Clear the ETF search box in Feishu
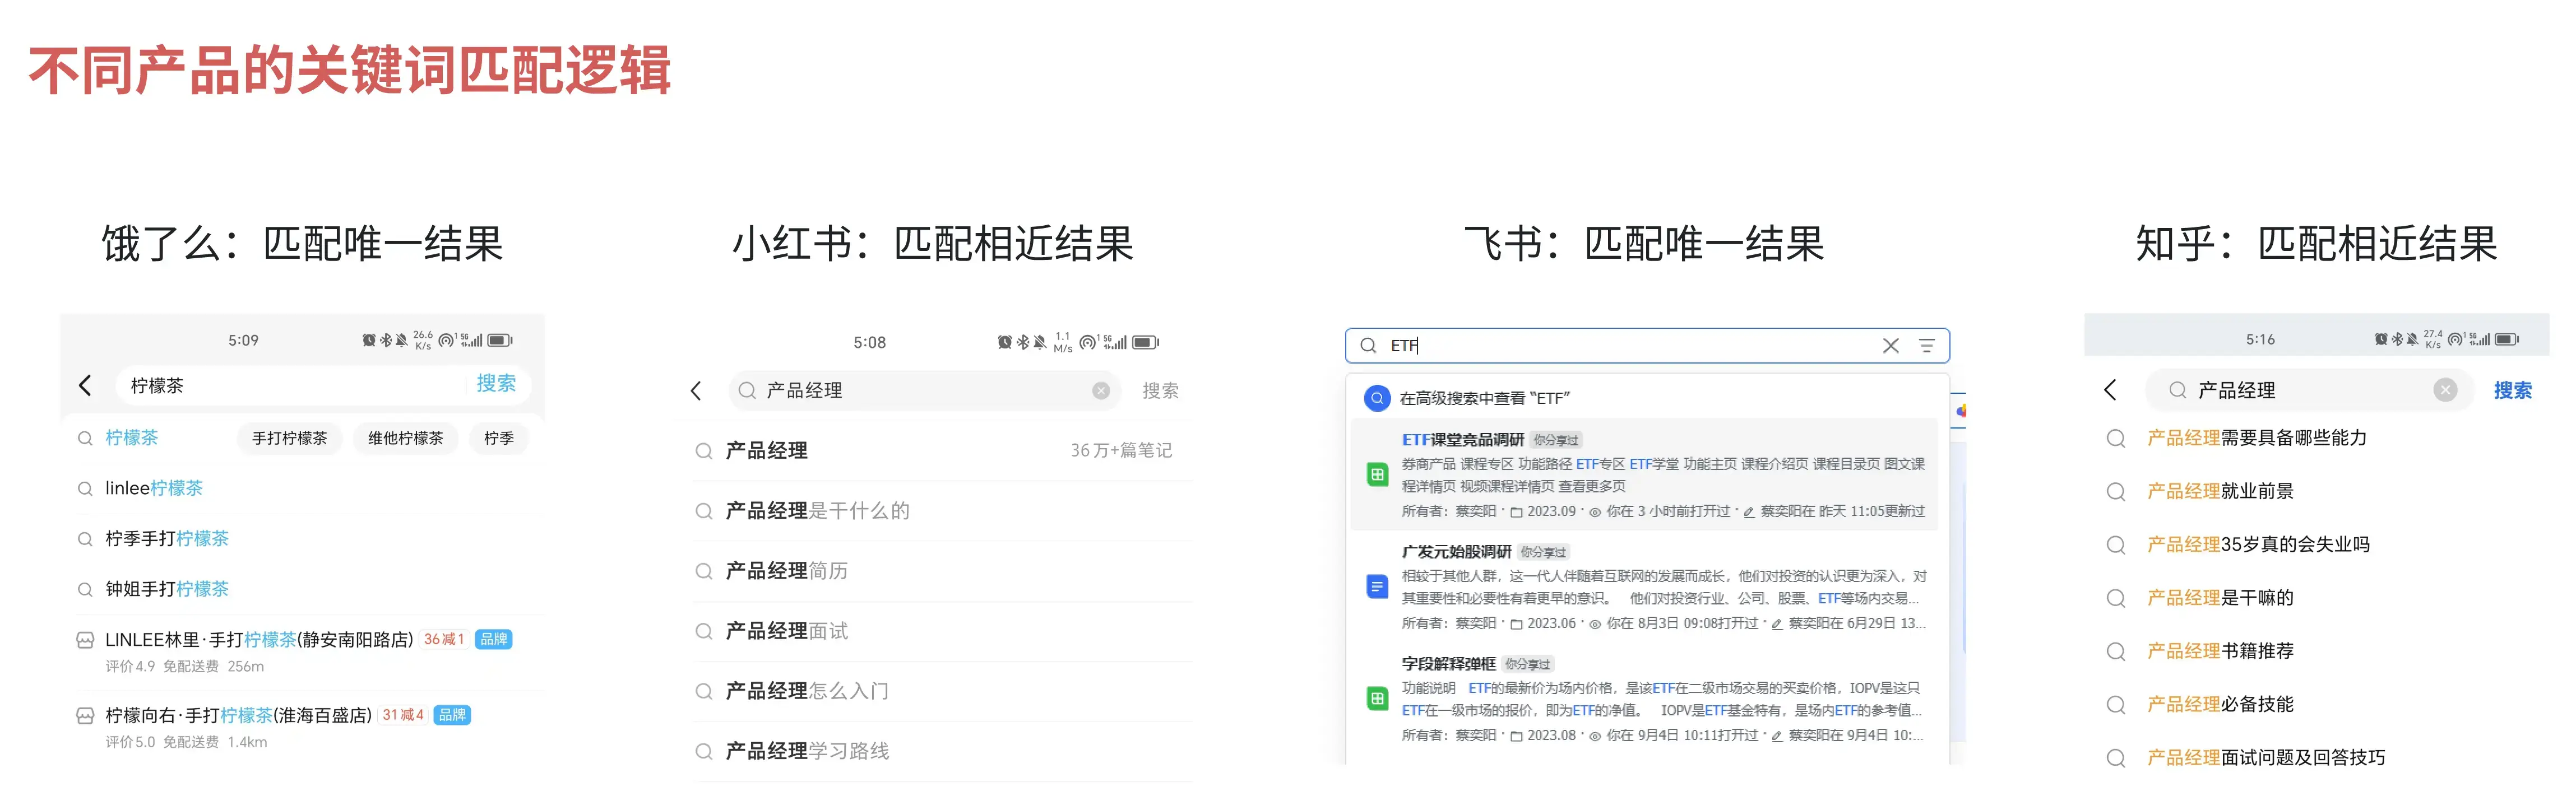This screenshot has width=2576, height=810. [x=1890, y=346]
